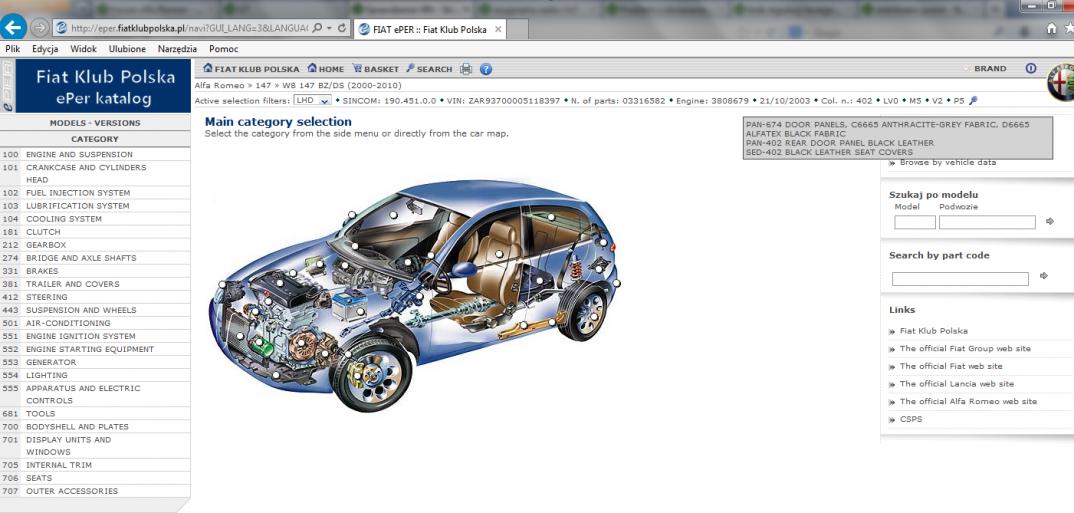Click the Podwozie input field

987,222
